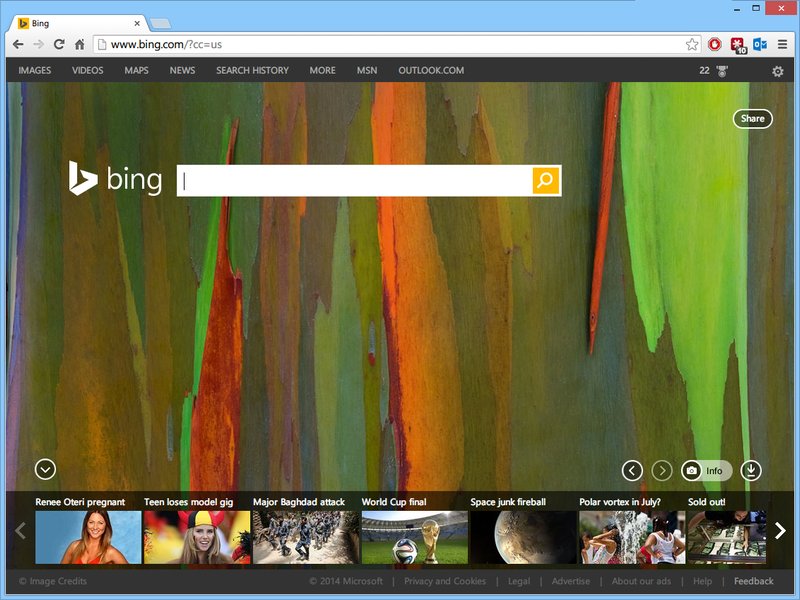This screenshot has width=800, height=600.
Task: Open Legal footer link
Action: [x=519, y=581]
